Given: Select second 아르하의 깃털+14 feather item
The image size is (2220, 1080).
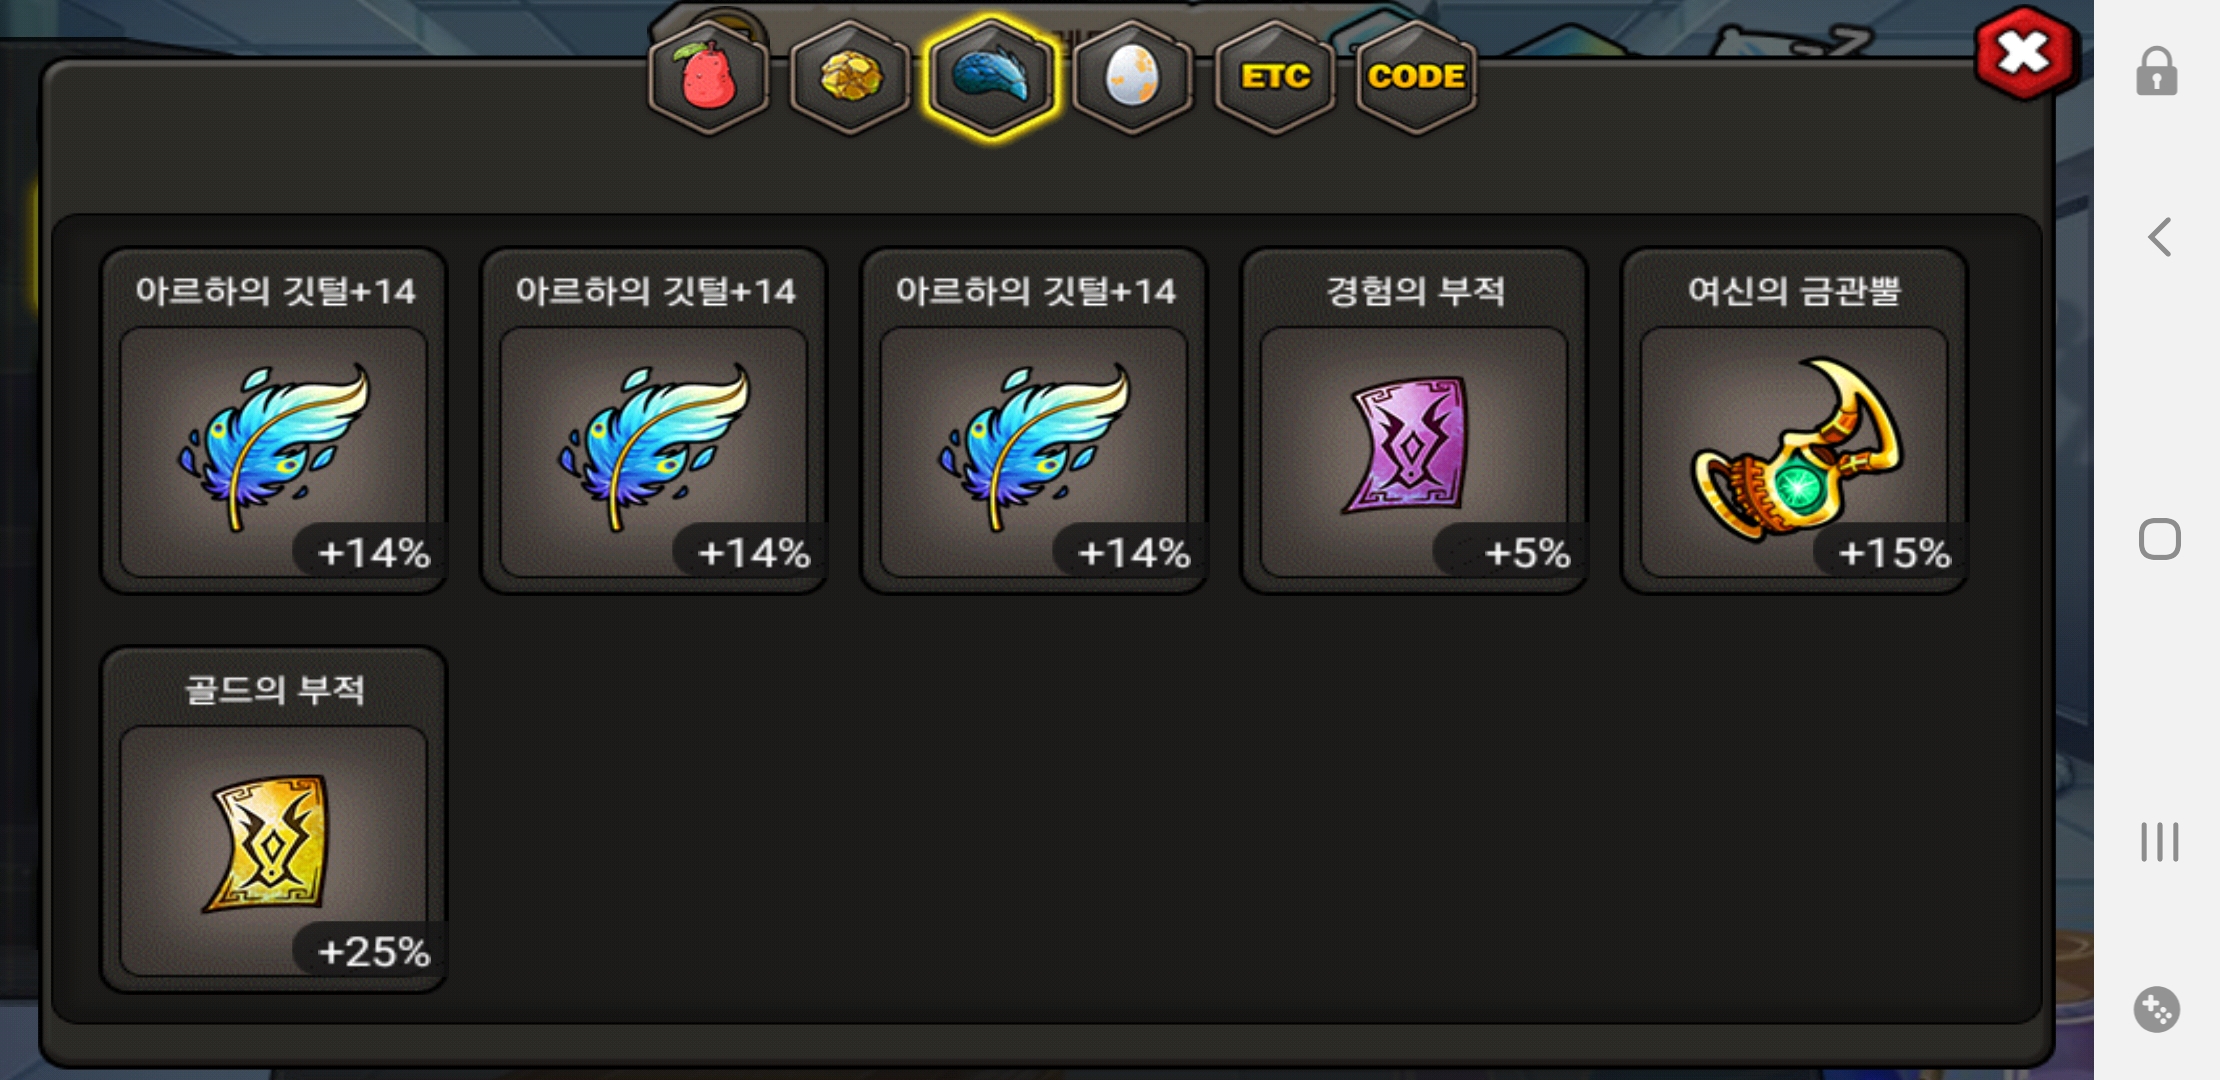Looking at the screenshot, I should [654, 421].
